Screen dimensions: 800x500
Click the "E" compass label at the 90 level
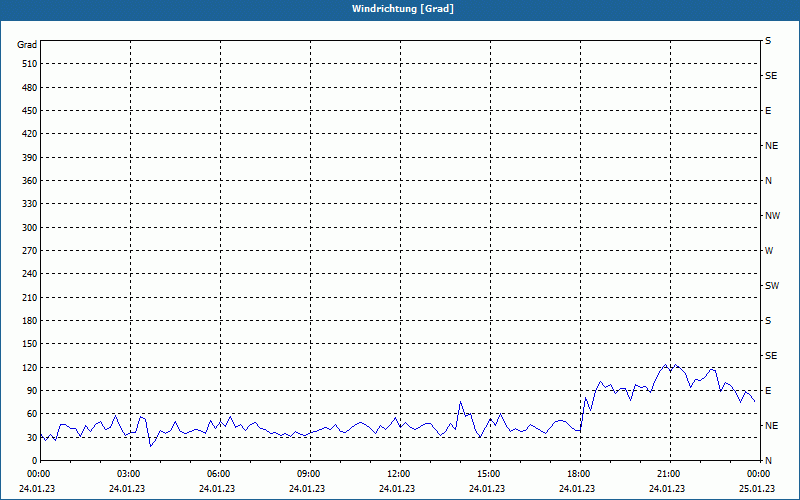point(768,391)
